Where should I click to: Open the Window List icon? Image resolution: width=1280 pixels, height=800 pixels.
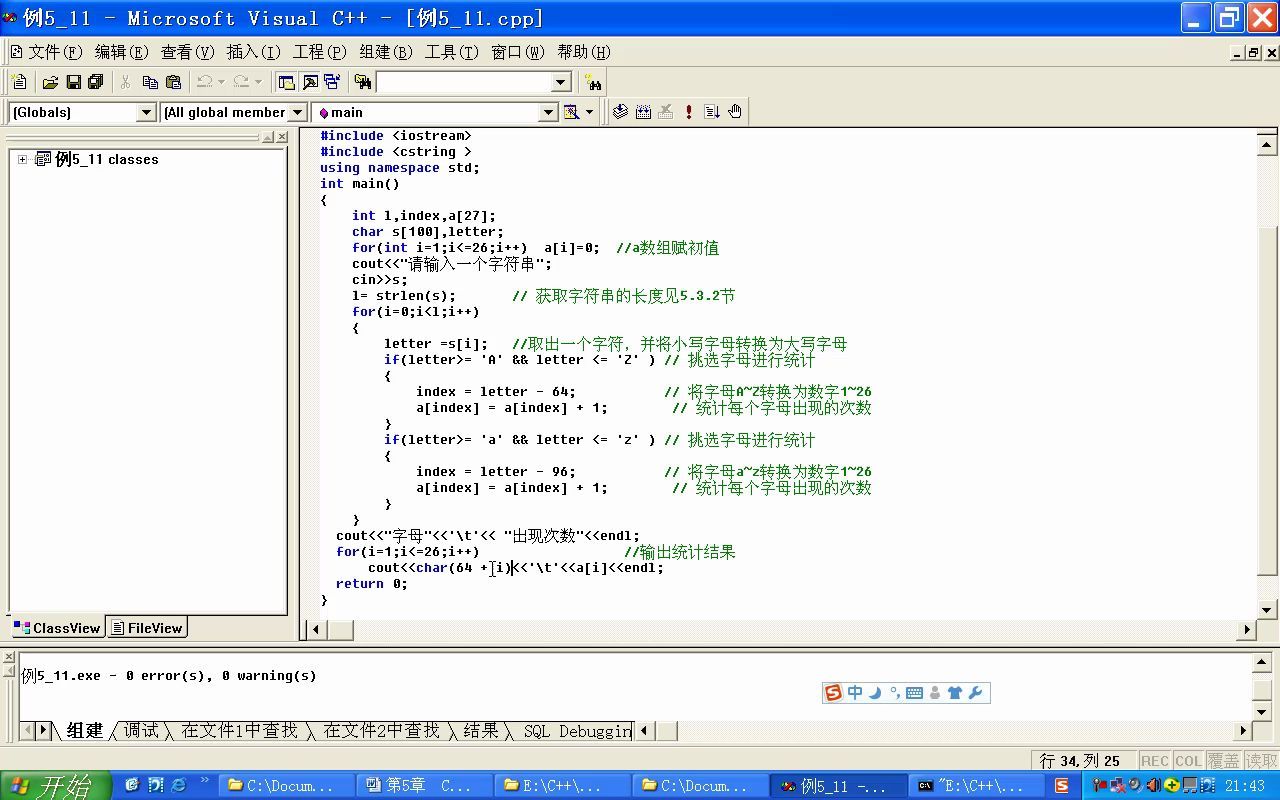pyautogui.click(x=332, y=82)
